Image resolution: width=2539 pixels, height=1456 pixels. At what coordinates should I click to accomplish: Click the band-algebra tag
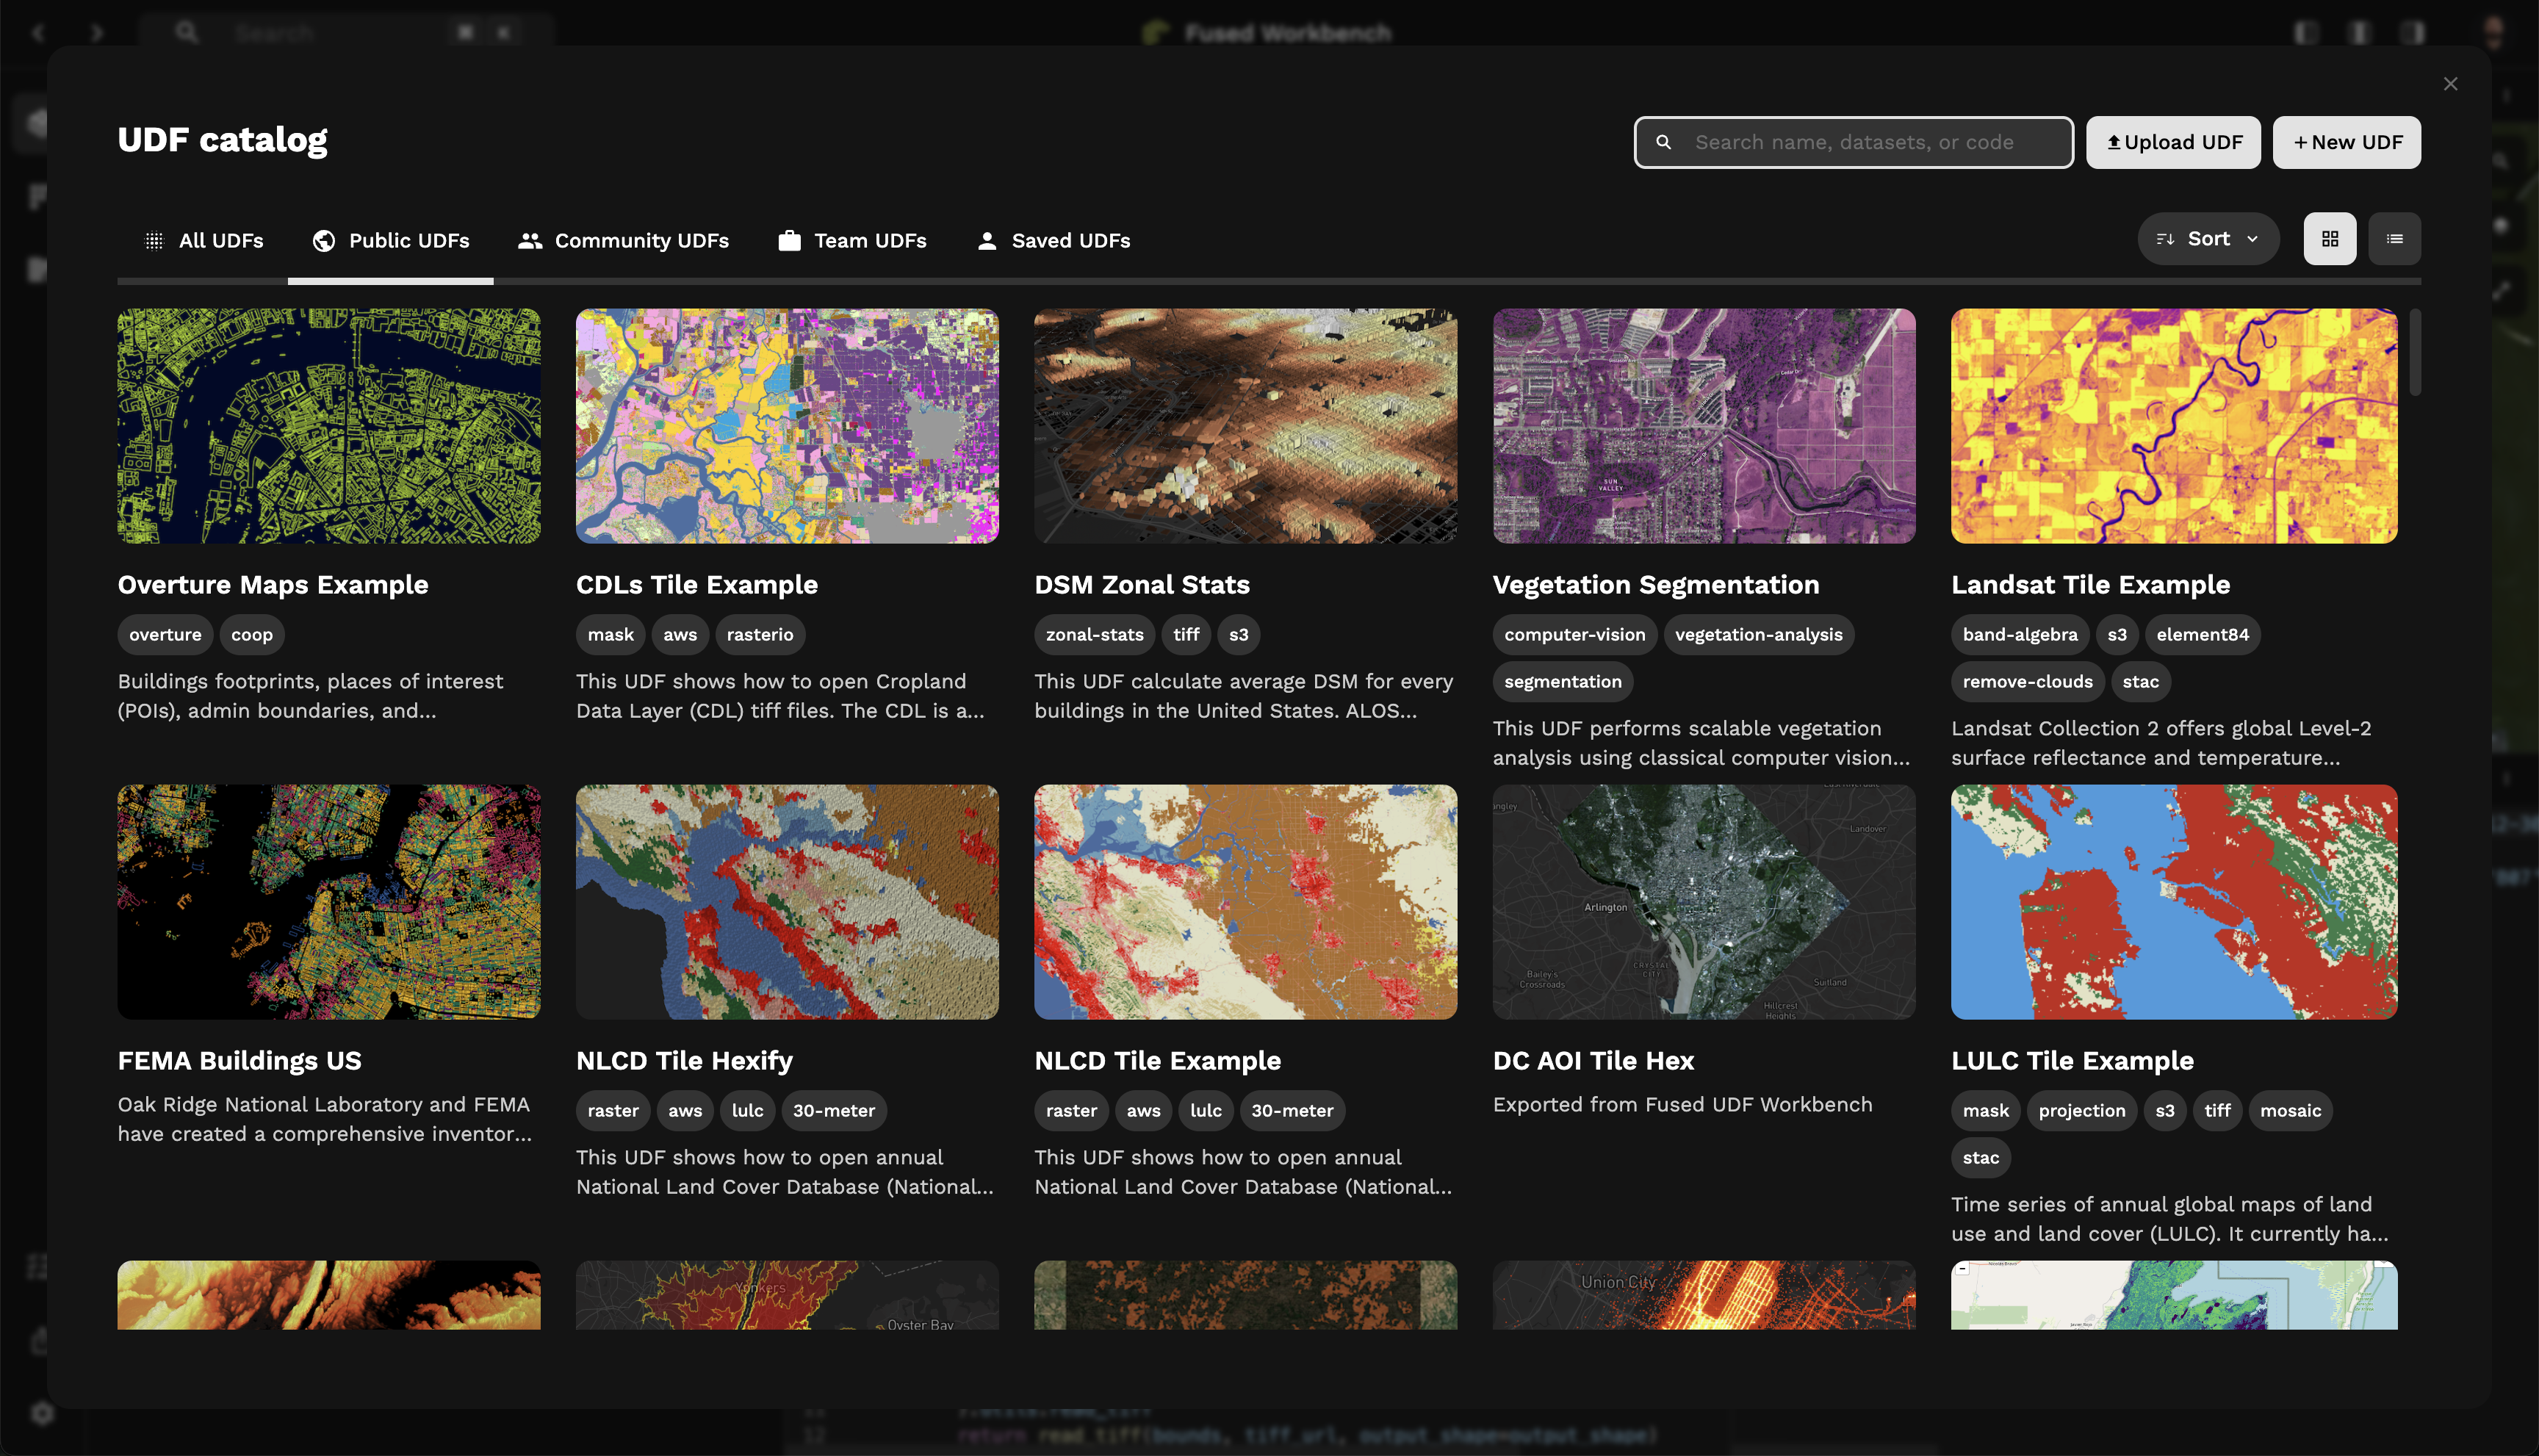coord(2019,634)
